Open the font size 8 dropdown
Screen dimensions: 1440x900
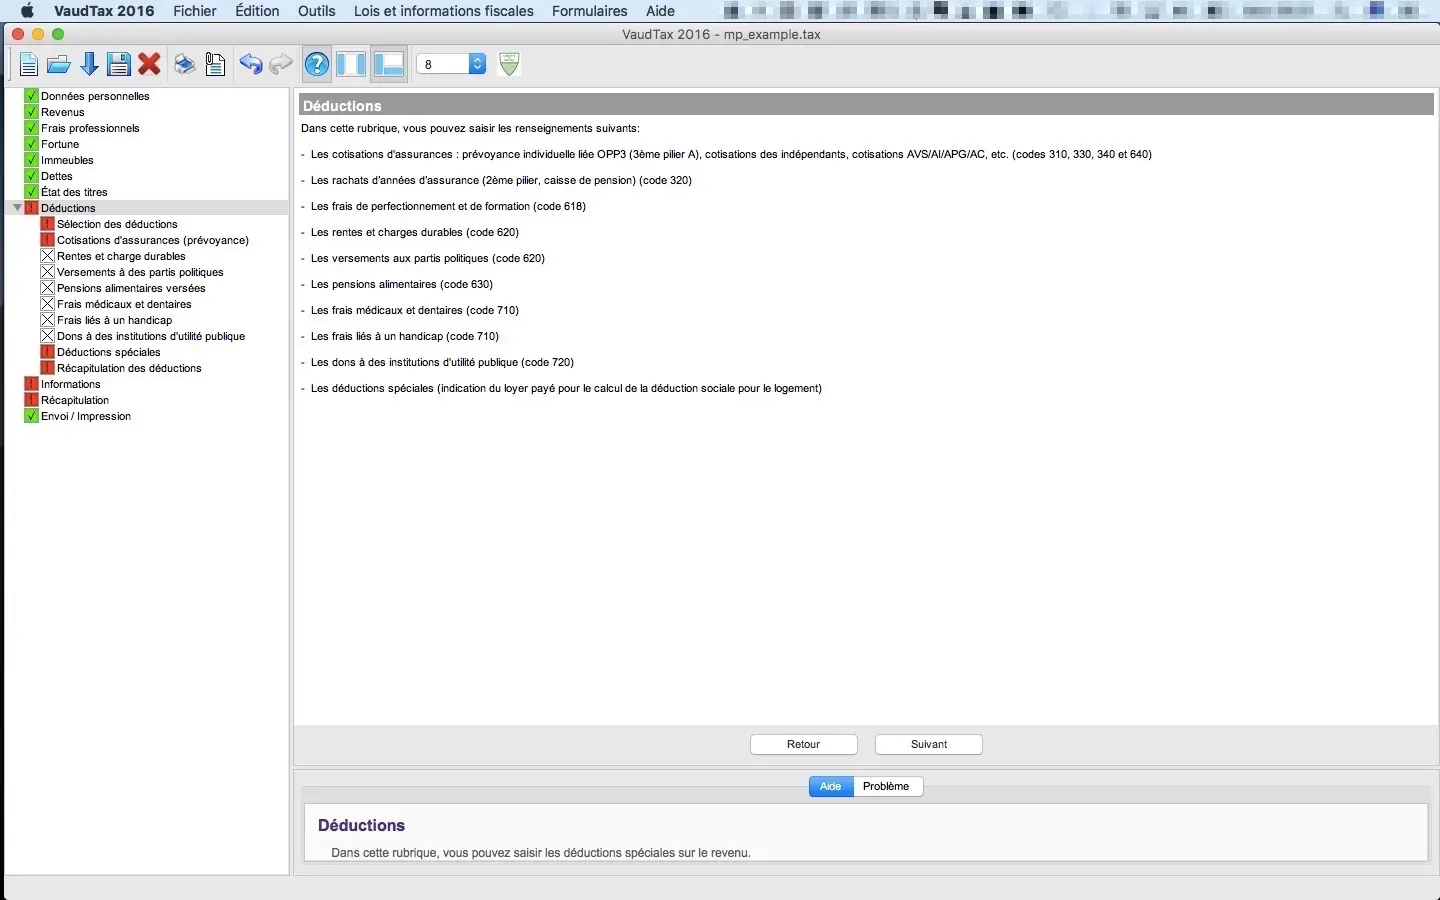click(x=451, y=64)
